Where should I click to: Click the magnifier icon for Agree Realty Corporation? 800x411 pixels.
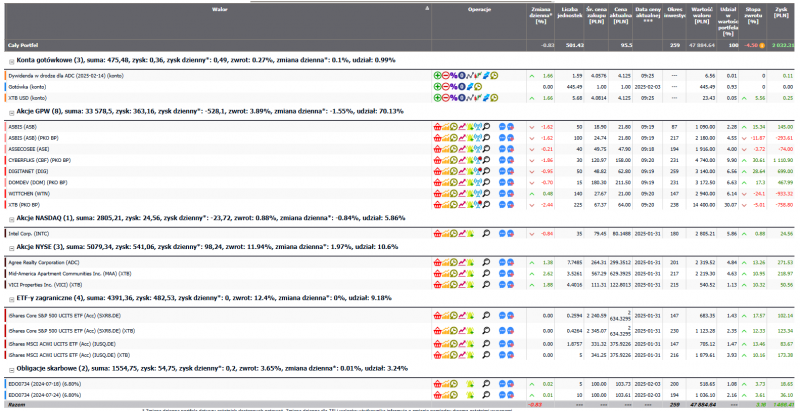click(x=485, y=262)
